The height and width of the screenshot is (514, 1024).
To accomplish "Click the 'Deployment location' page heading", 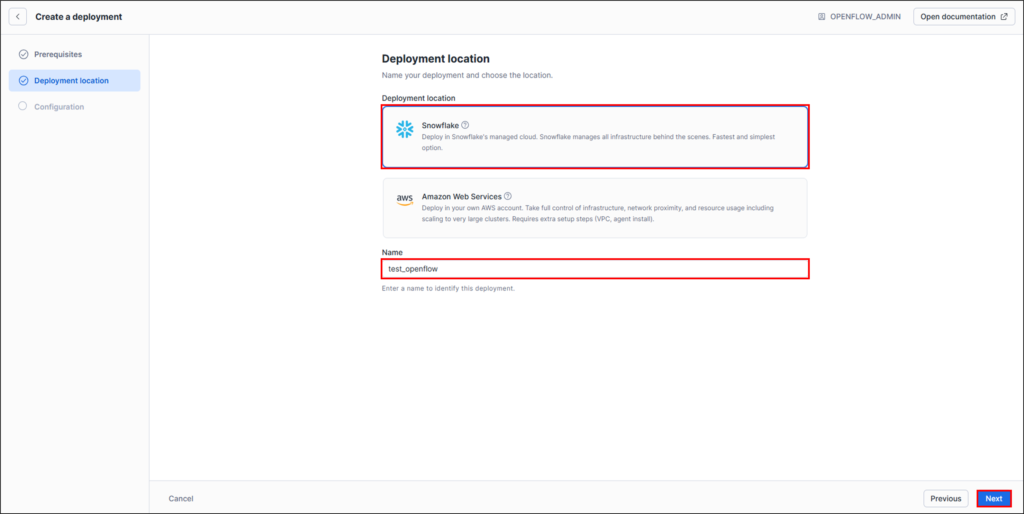I will (x=436, y=59).
